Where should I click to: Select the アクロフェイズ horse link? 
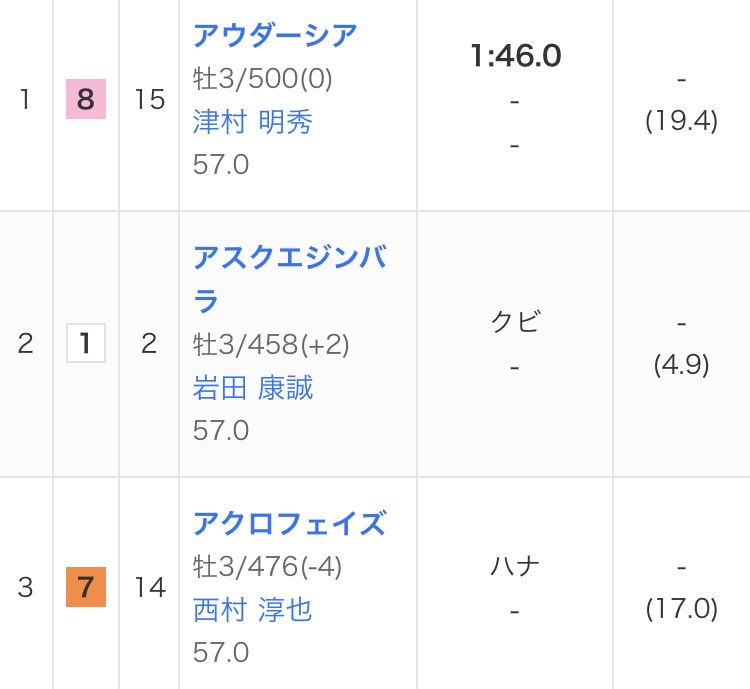[x=289, y=523]
